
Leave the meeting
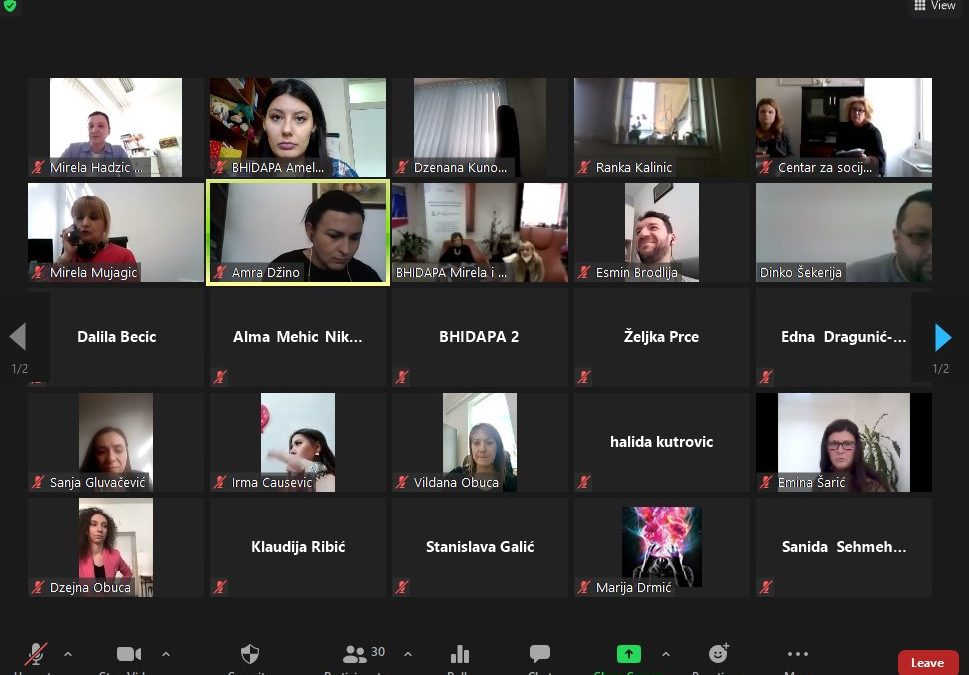[x=927, y=662]
